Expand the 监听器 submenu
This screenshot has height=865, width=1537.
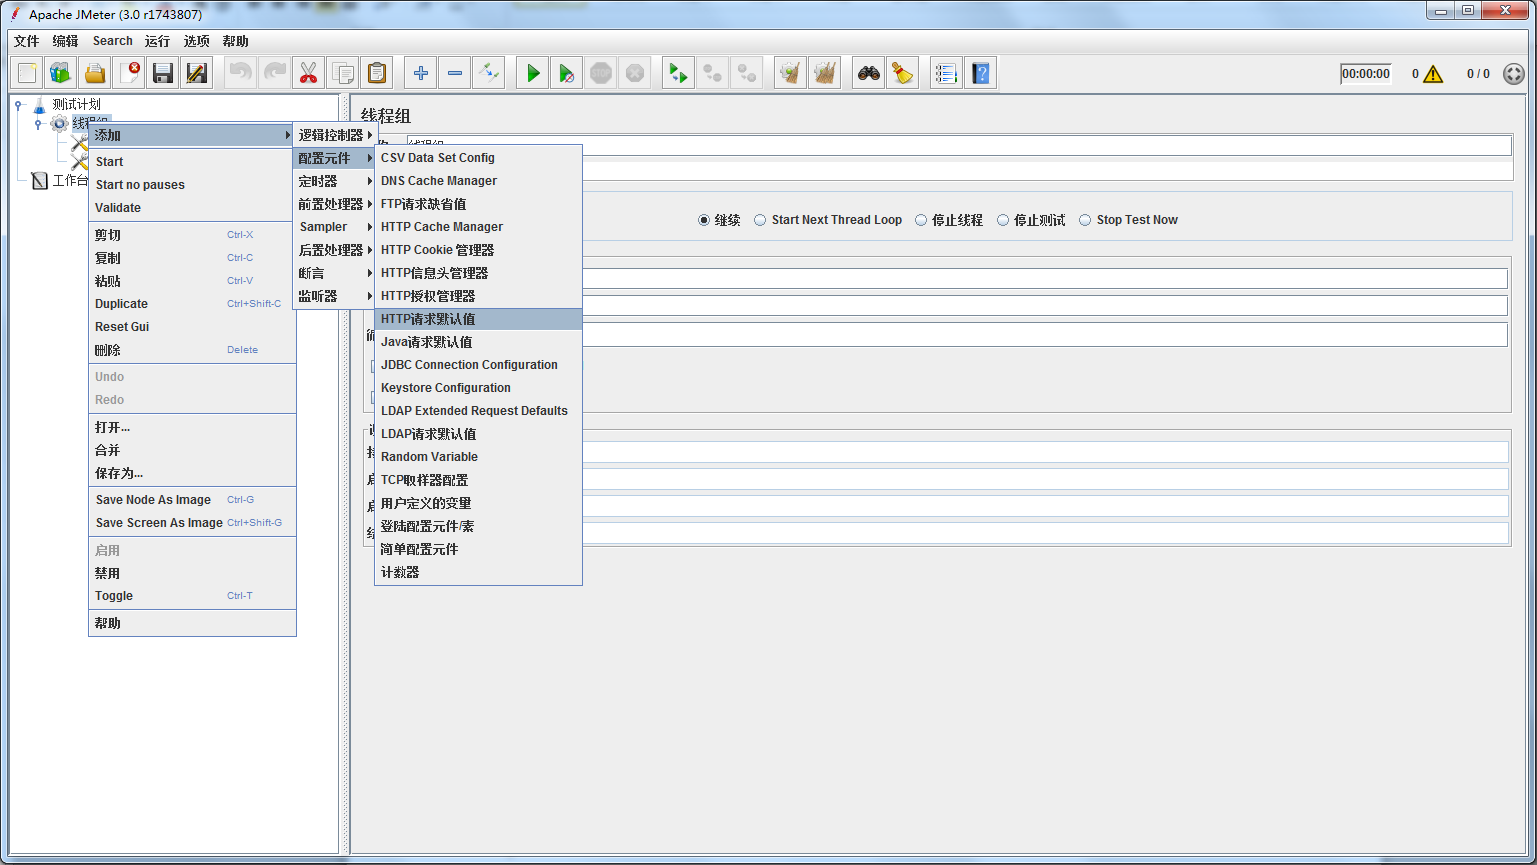click(x=334, y=296)
